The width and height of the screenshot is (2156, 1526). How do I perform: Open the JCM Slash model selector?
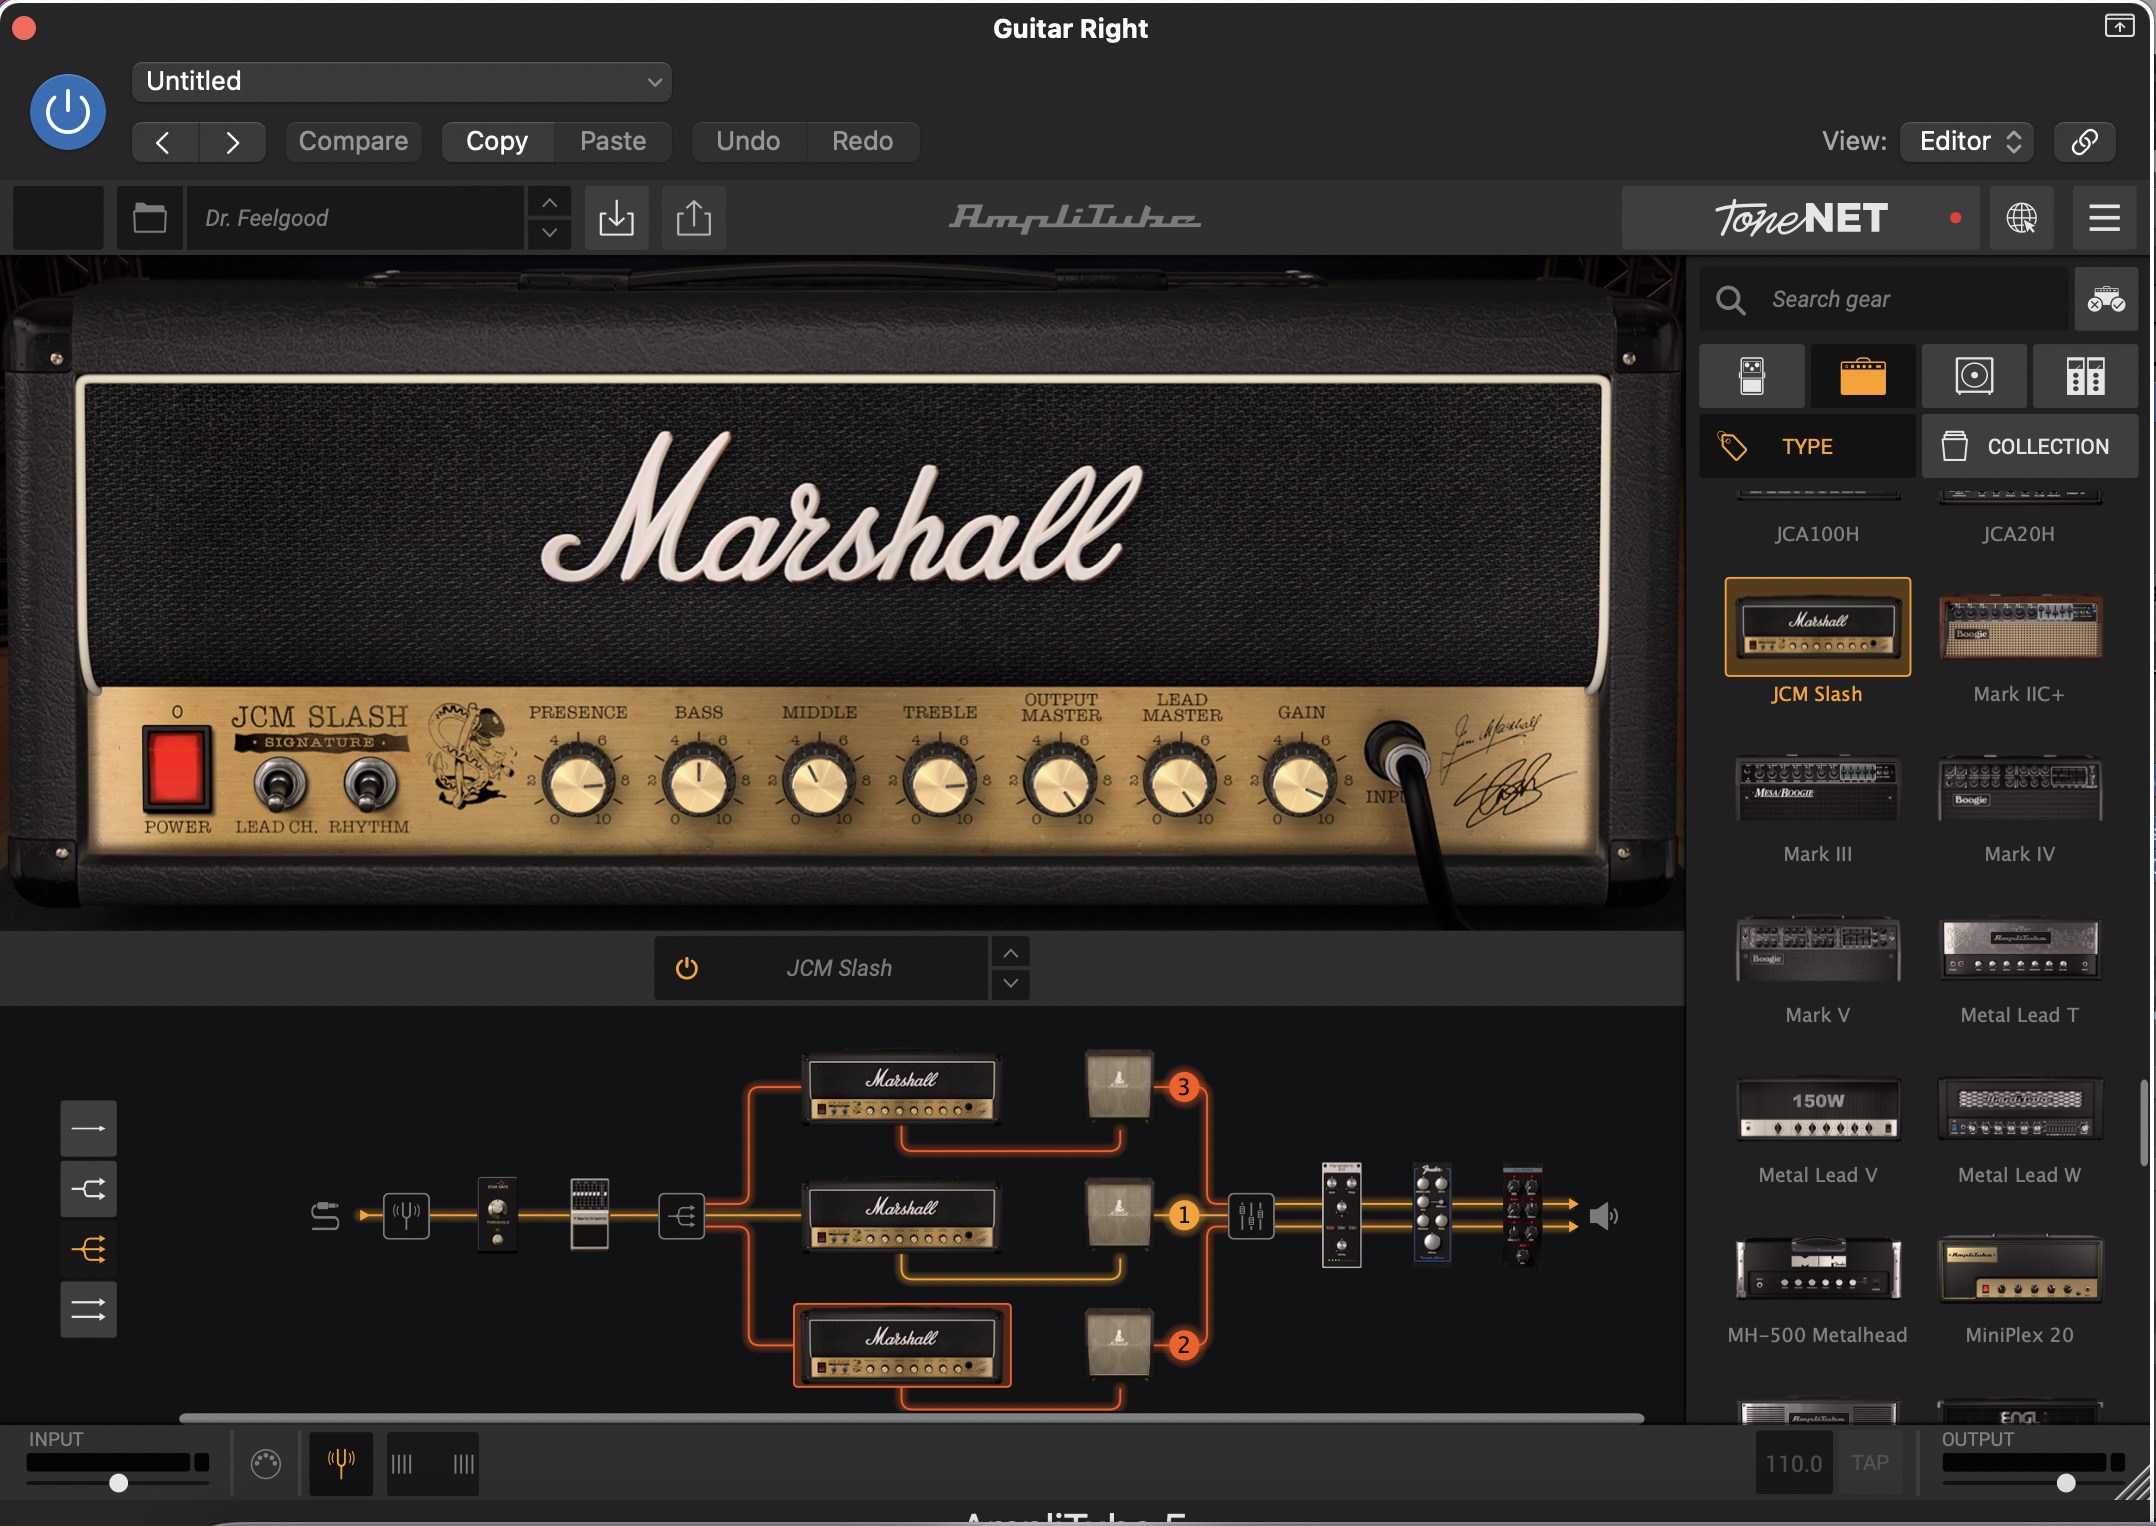pos(838,968)
